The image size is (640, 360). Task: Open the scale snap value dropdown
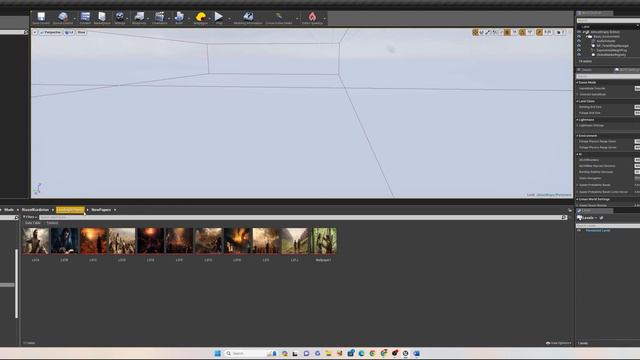tap(548, 32)
